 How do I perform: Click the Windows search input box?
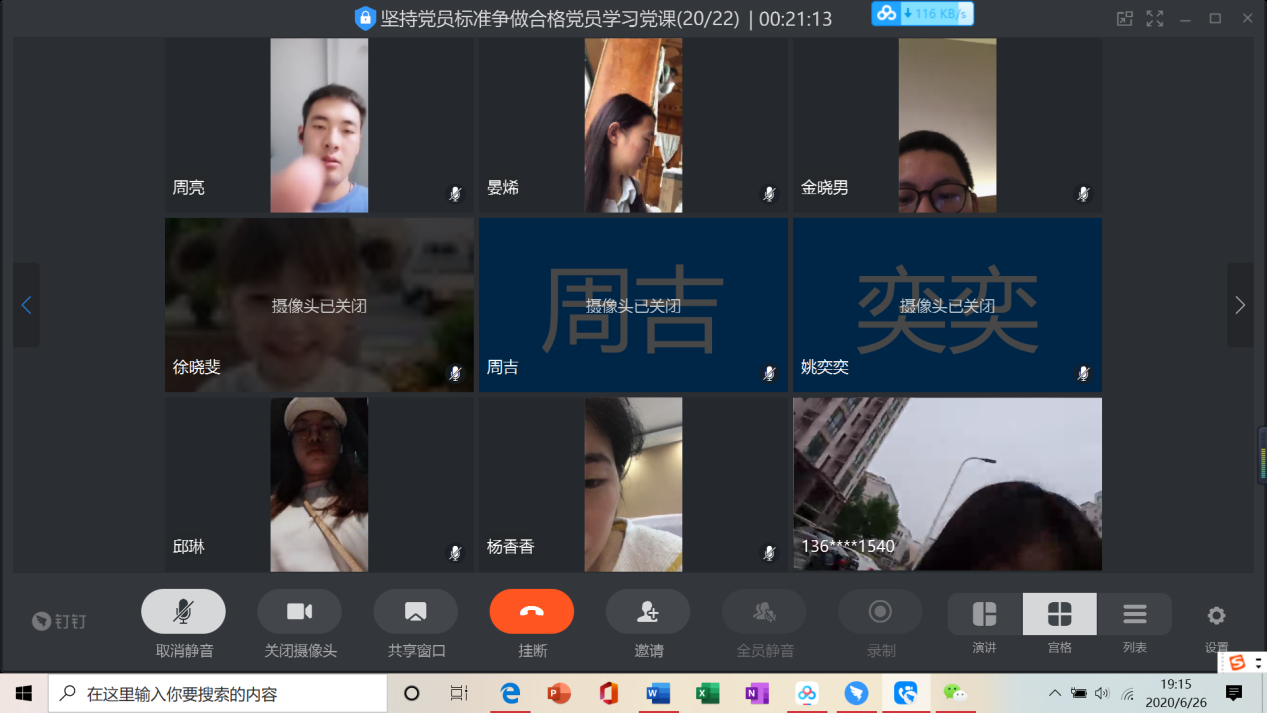(x=230, y=693)
